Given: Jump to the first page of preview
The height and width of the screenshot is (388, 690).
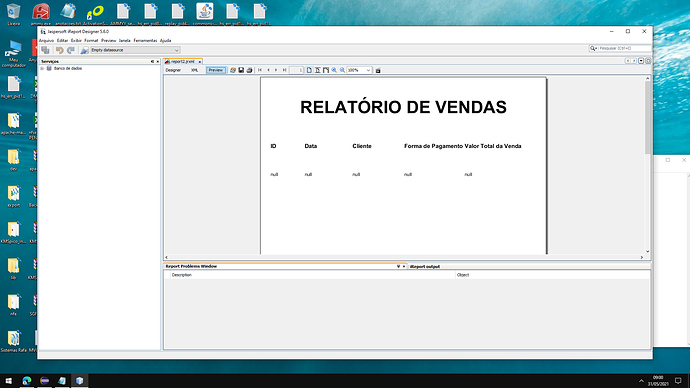Looking at the screenshot, I should (260, 70).
